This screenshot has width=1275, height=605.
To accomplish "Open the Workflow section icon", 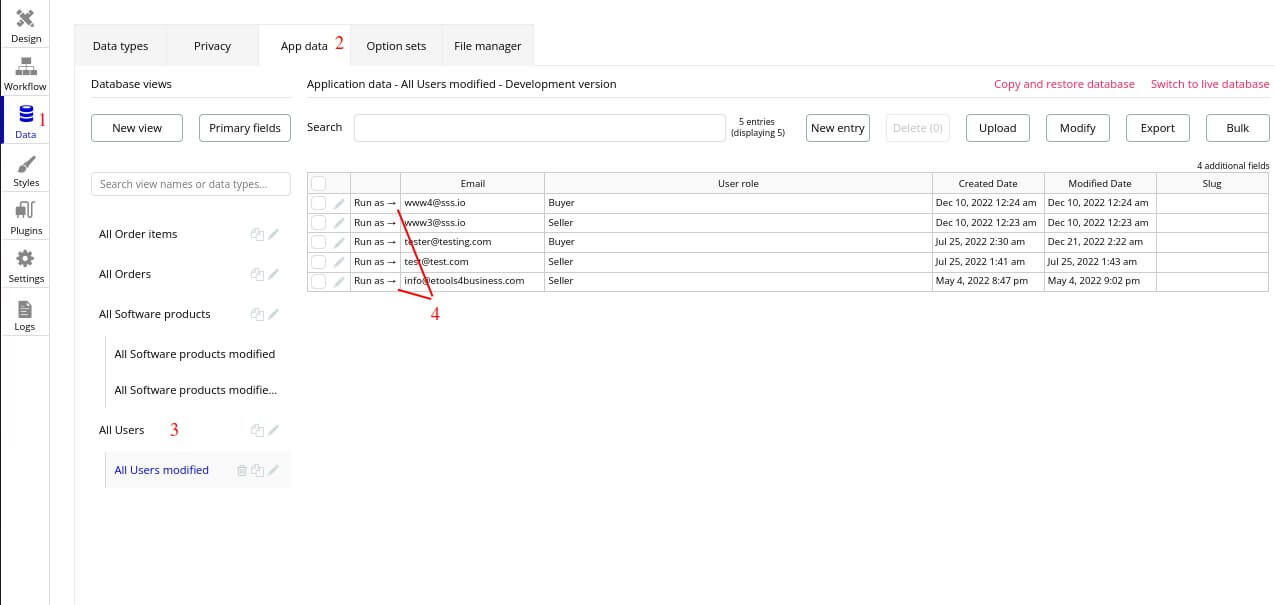I will [26, 68].
